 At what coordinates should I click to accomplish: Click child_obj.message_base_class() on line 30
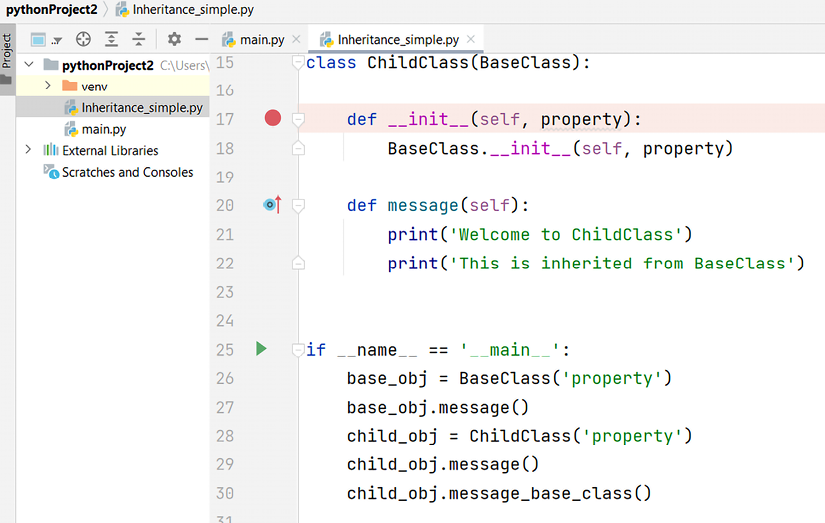499,494
